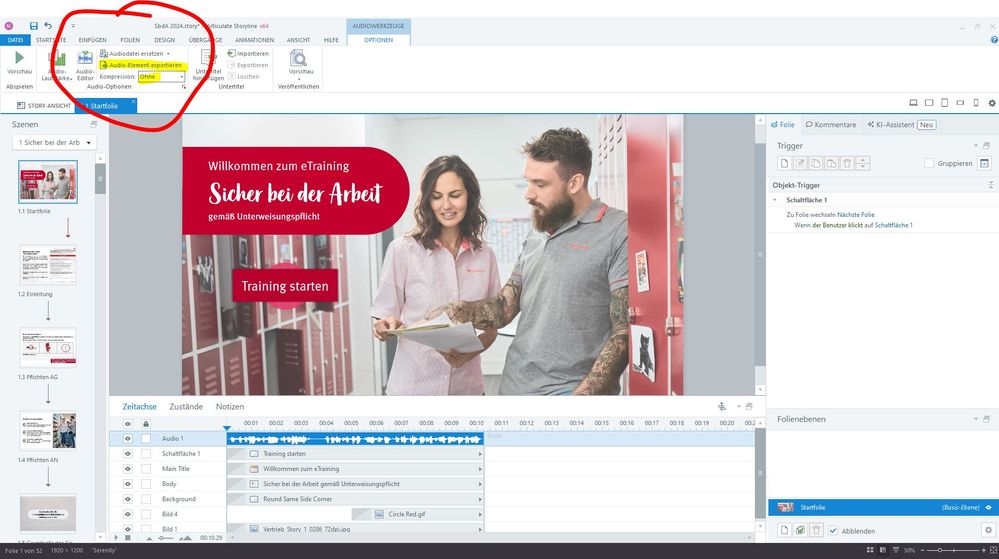Create a new trigger icon
Image resolution: width=999 pixels, height=559 pixels.
pos(784,164)
